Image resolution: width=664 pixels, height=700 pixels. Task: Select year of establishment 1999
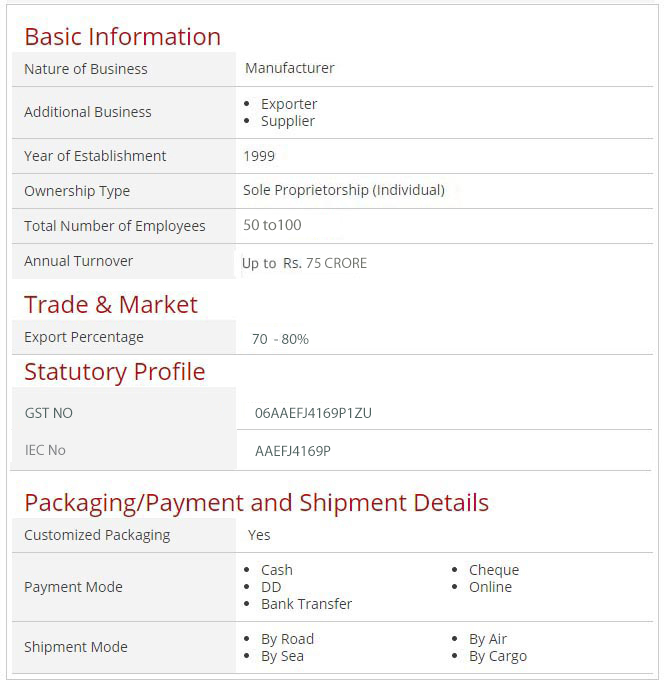(259, 156)
